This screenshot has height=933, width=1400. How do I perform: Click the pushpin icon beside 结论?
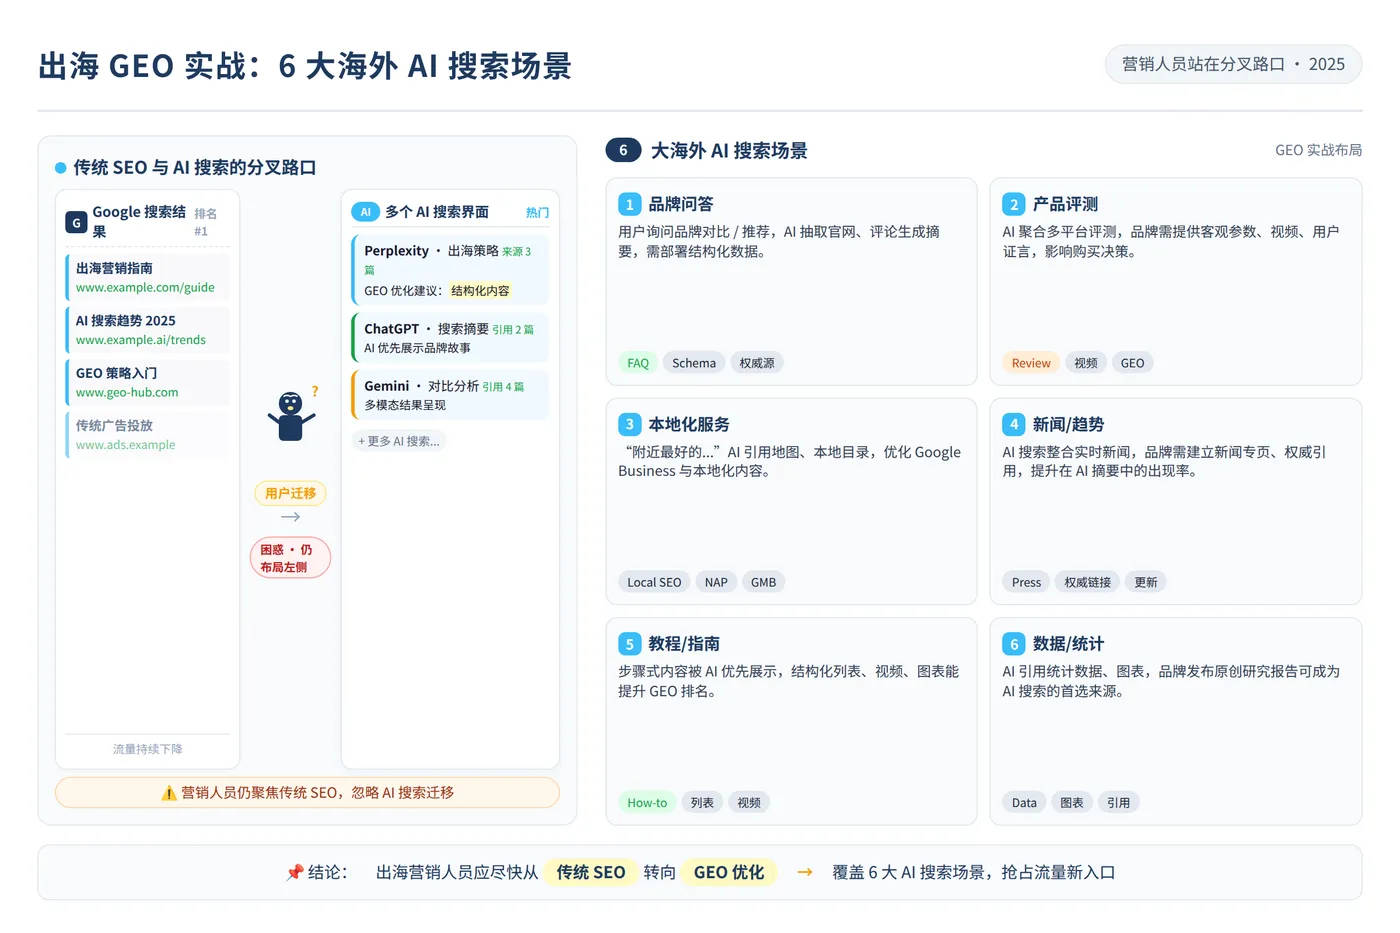[294, 873]
